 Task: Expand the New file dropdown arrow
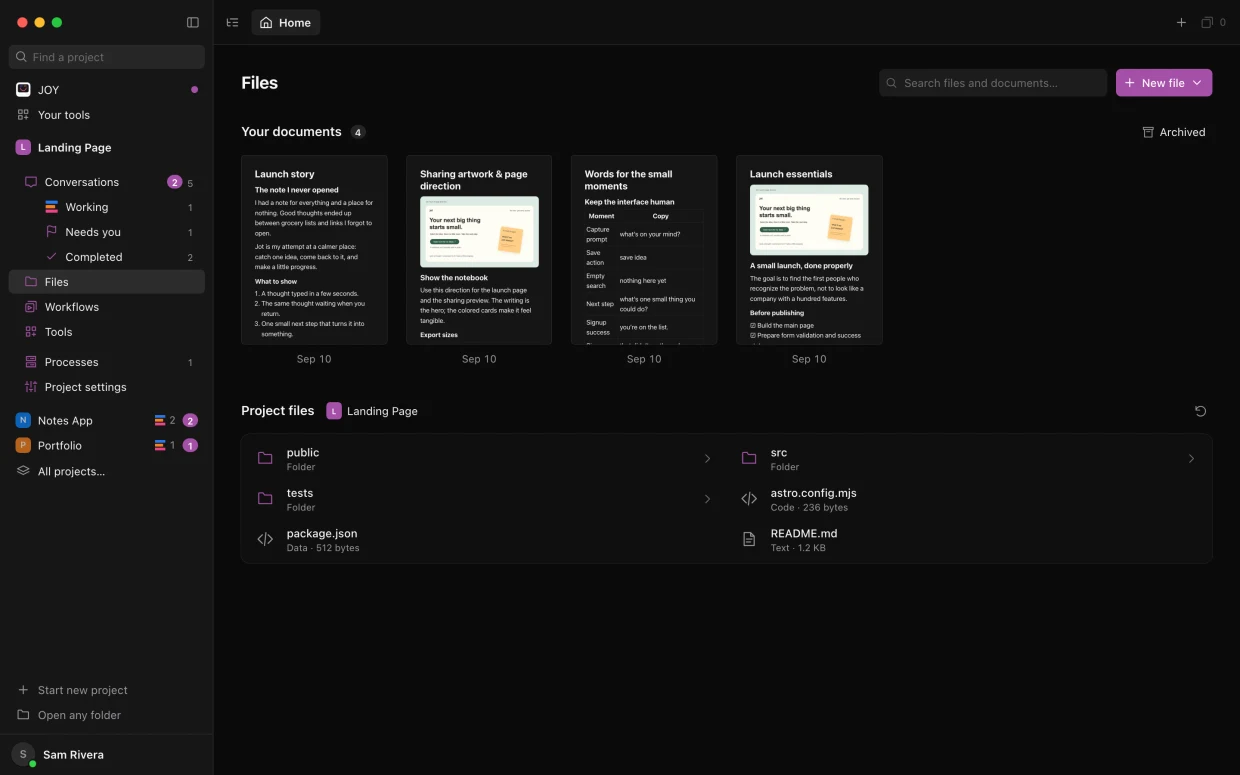click(1197, 83)
